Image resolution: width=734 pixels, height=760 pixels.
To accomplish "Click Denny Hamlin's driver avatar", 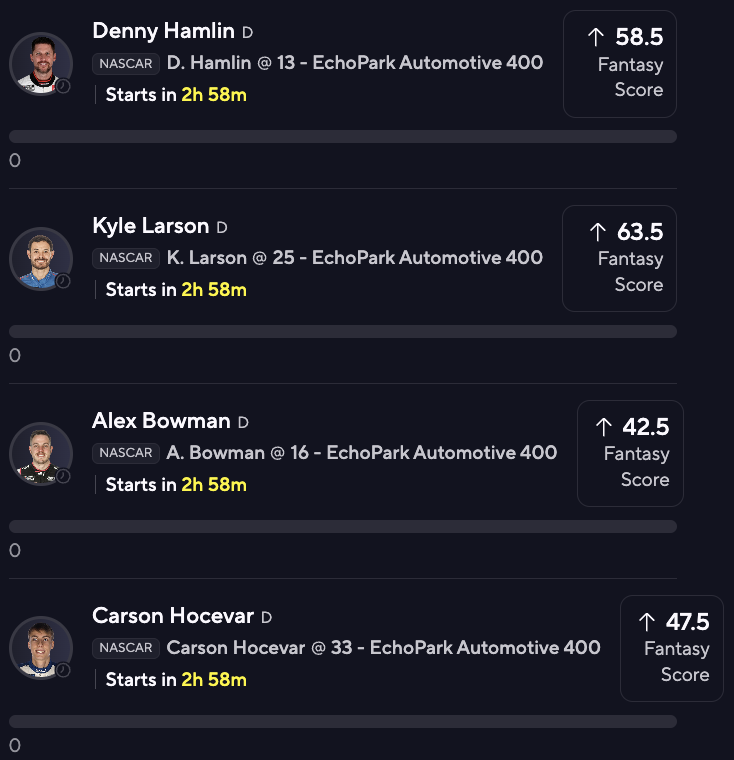I will pyautogui.click(x=41, y=63).
